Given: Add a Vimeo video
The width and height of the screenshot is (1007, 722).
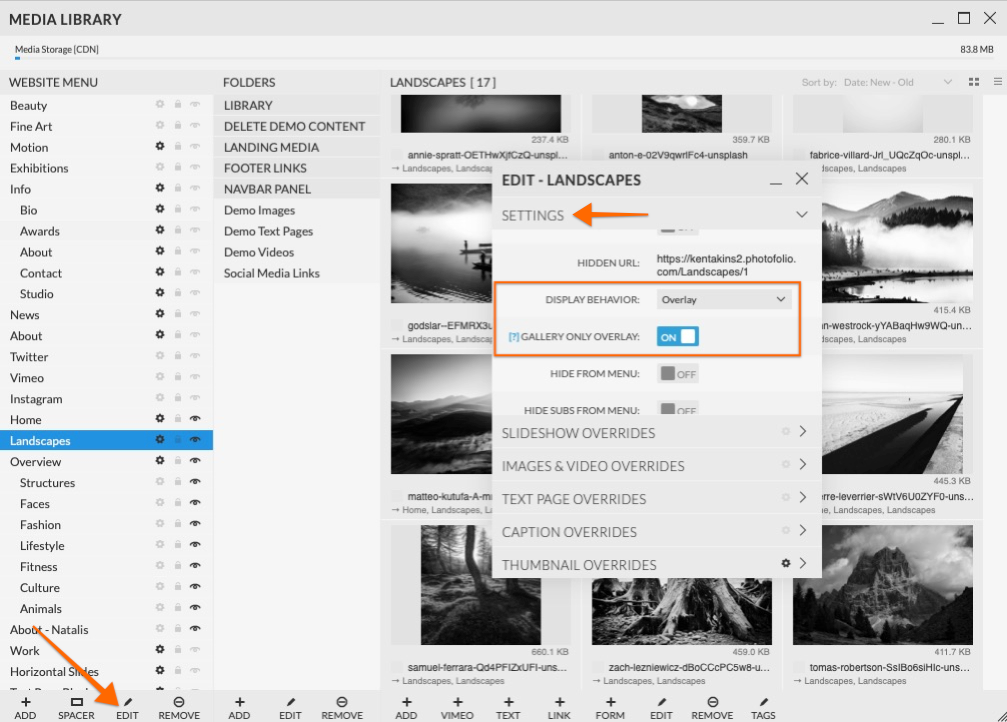Looking at the screenshot, I should (x=457, y=708).
